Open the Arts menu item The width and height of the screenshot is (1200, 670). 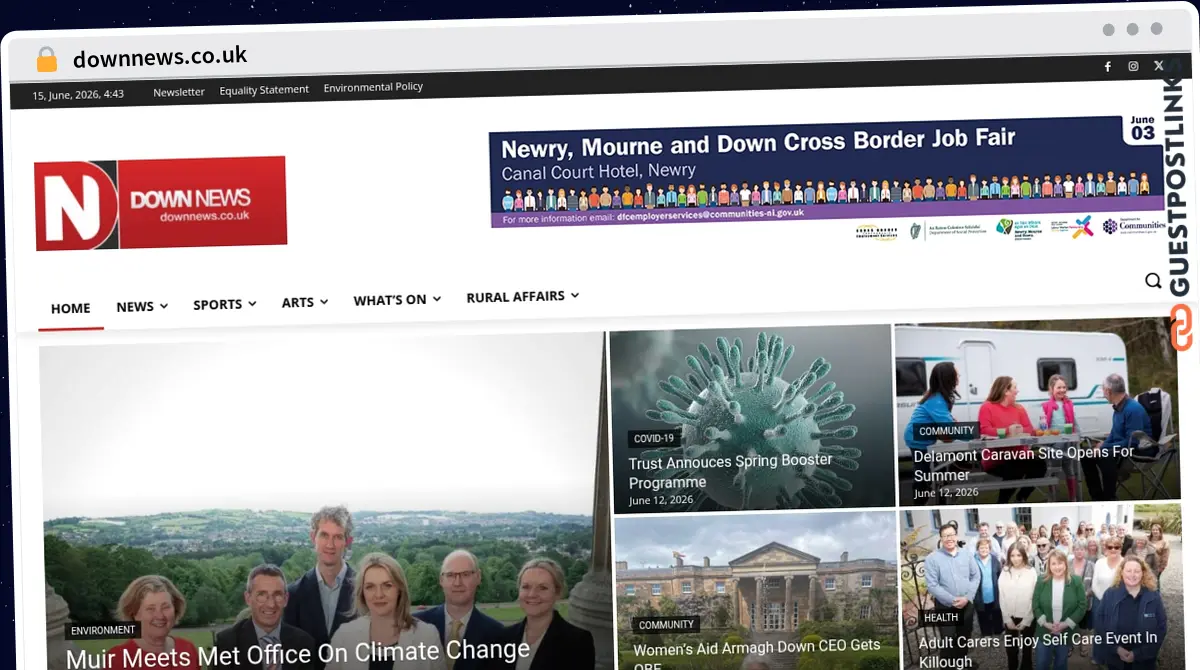tap(298, 302)
